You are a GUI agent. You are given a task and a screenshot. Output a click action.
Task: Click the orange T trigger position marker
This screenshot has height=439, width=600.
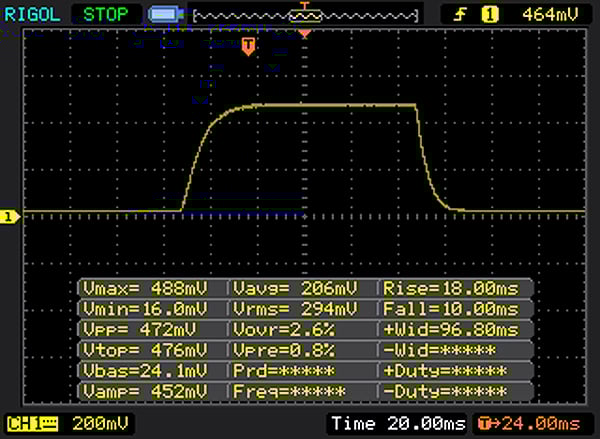248,46
